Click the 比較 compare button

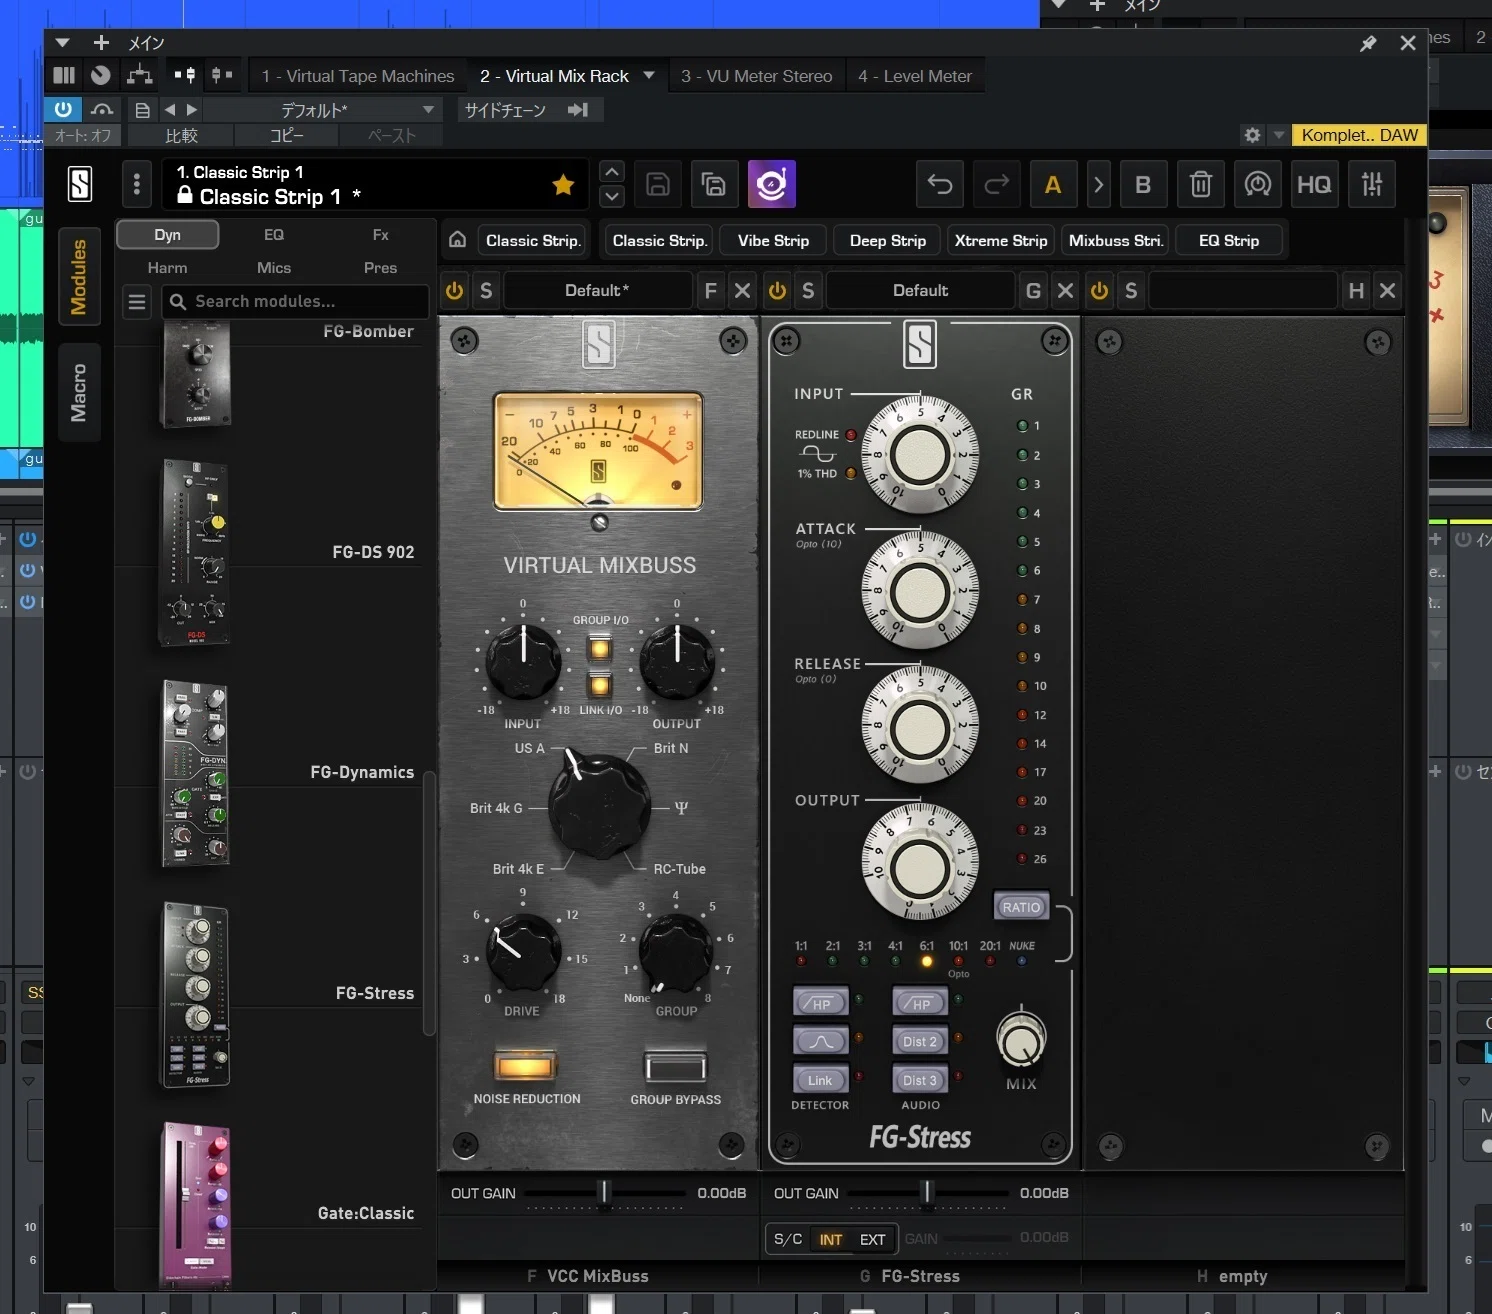(x=181, y=135)
